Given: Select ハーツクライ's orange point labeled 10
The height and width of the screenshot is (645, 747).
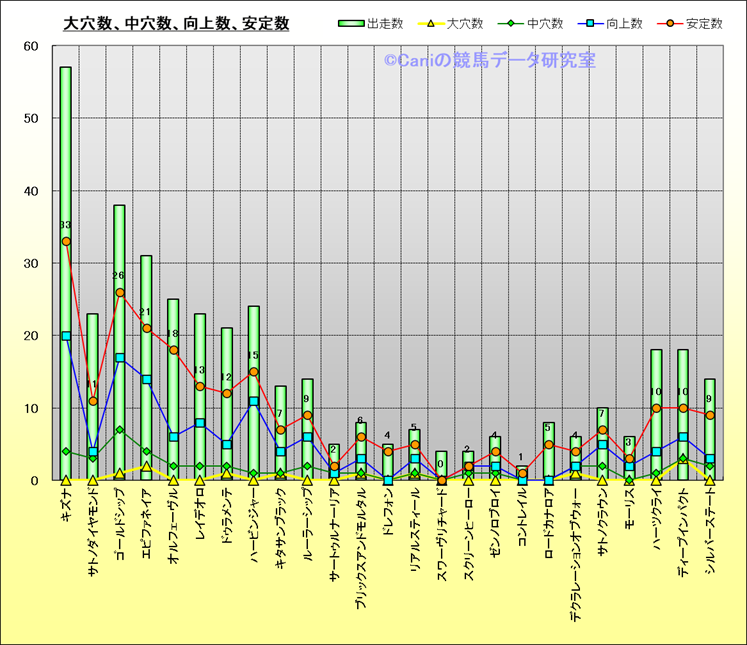Looking at the screenshot, I should 656,408.
